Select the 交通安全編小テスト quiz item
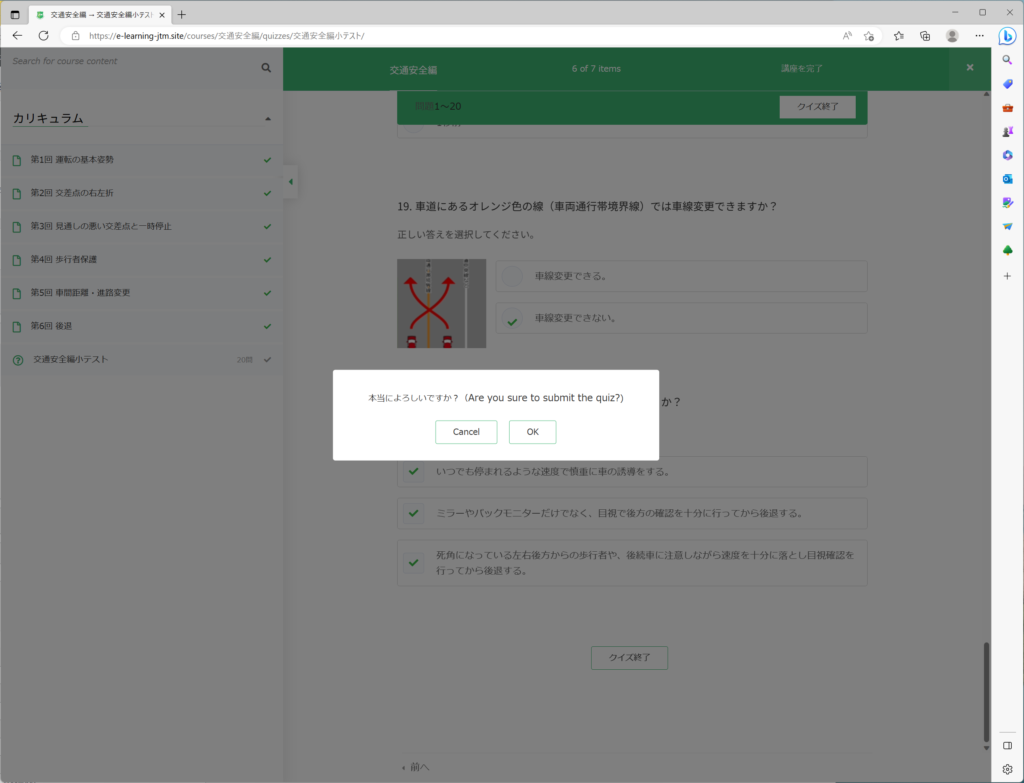The height and width of the screenshot is (783, 1024). pyautogui.click(x=71, y=359)
